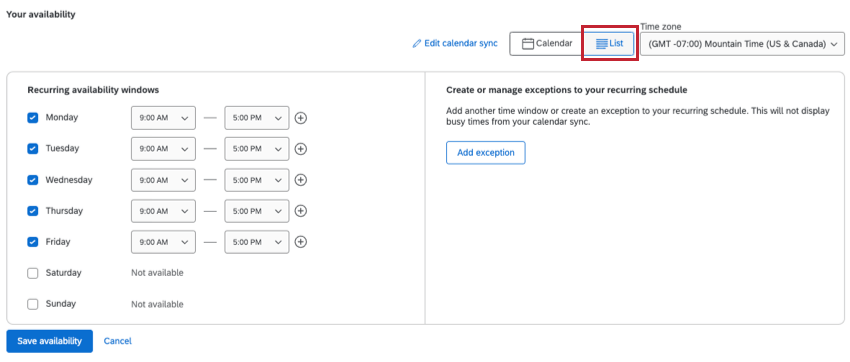Switch to the List view tab
This screenshot has height=362, width=850.
609,44
